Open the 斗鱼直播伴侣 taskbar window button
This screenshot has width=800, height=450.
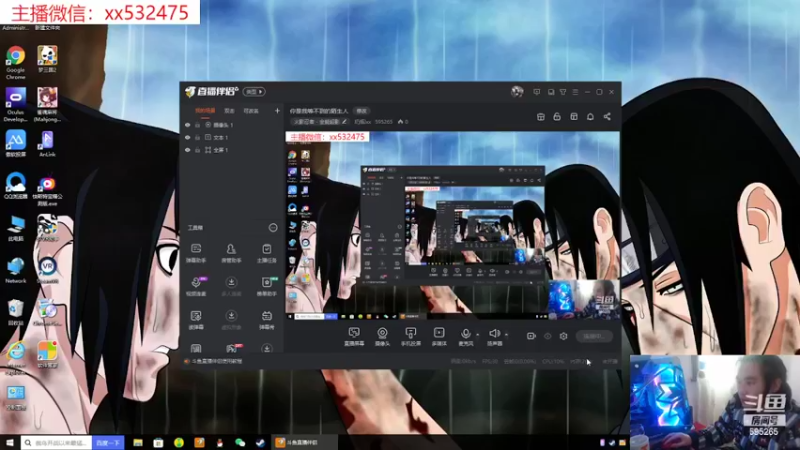click(304, 442)
